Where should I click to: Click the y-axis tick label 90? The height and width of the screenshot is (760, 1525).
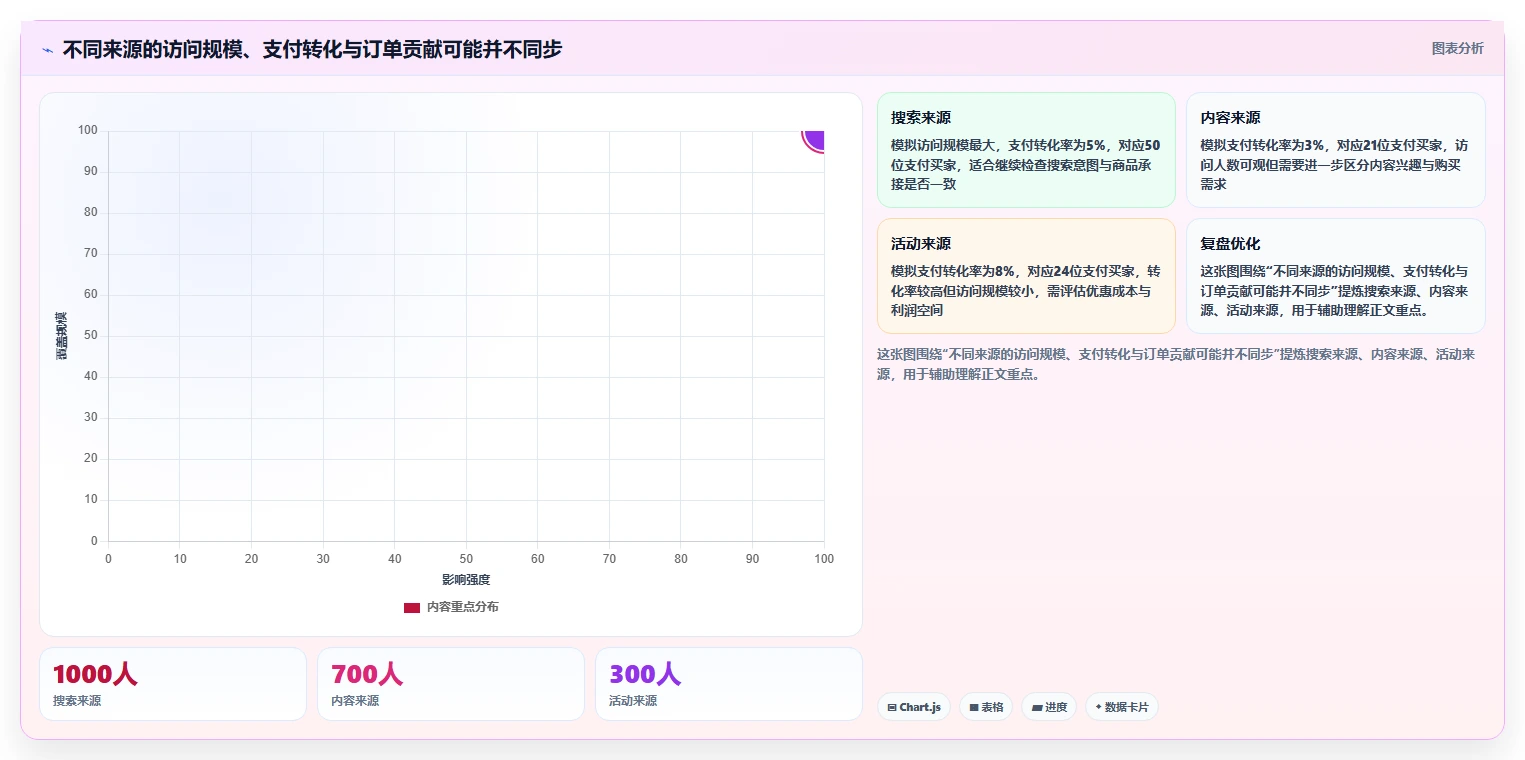91,172
